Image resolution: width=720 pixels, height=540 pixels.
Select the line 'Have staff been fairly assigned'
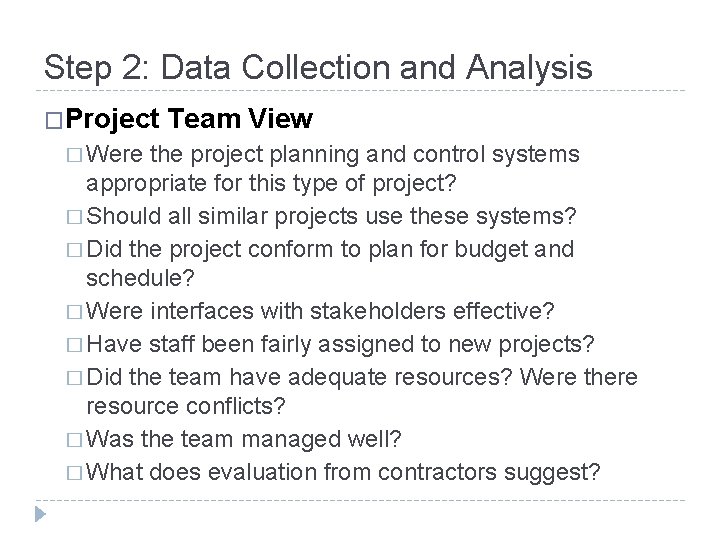pyautogui.click(x=340, y=345)
